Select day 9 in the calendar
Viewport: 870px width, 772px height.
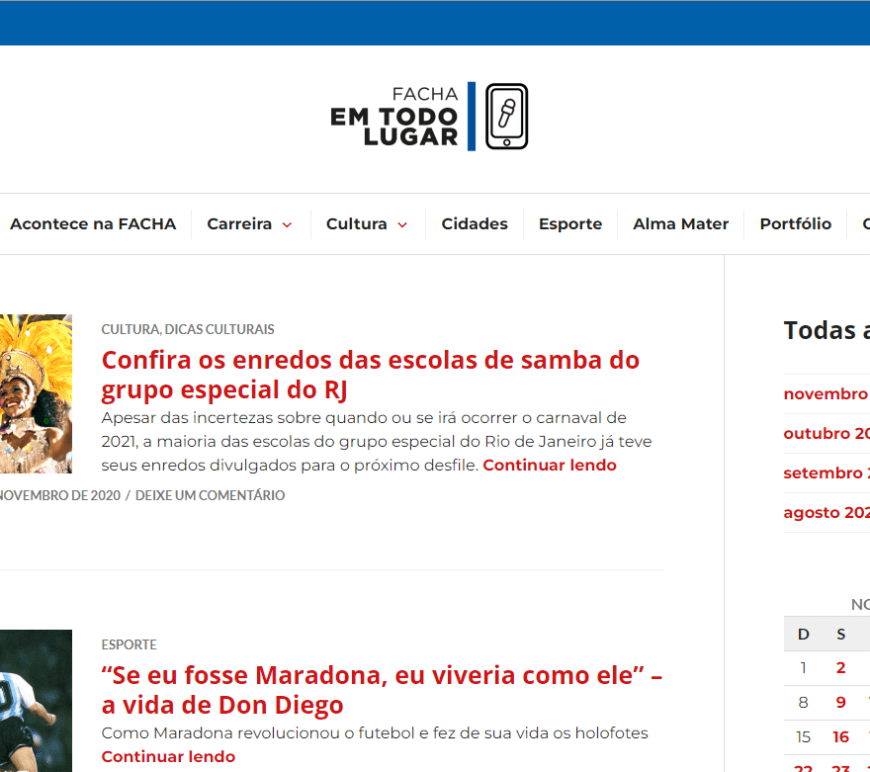pos(840,702)
